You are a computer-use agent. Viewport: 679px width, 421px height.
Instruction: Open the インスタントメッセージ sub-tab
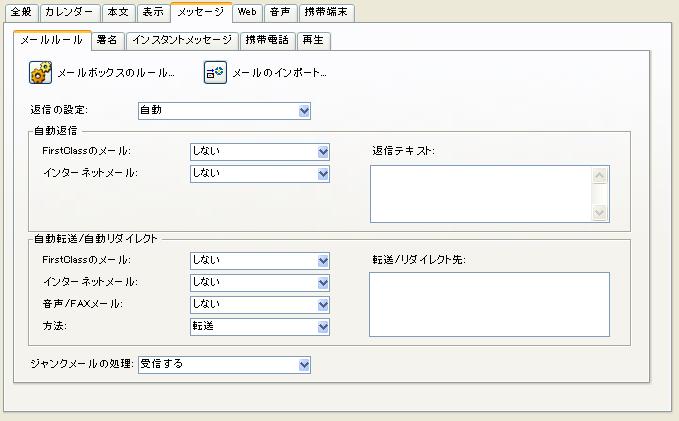coord(183,41)
